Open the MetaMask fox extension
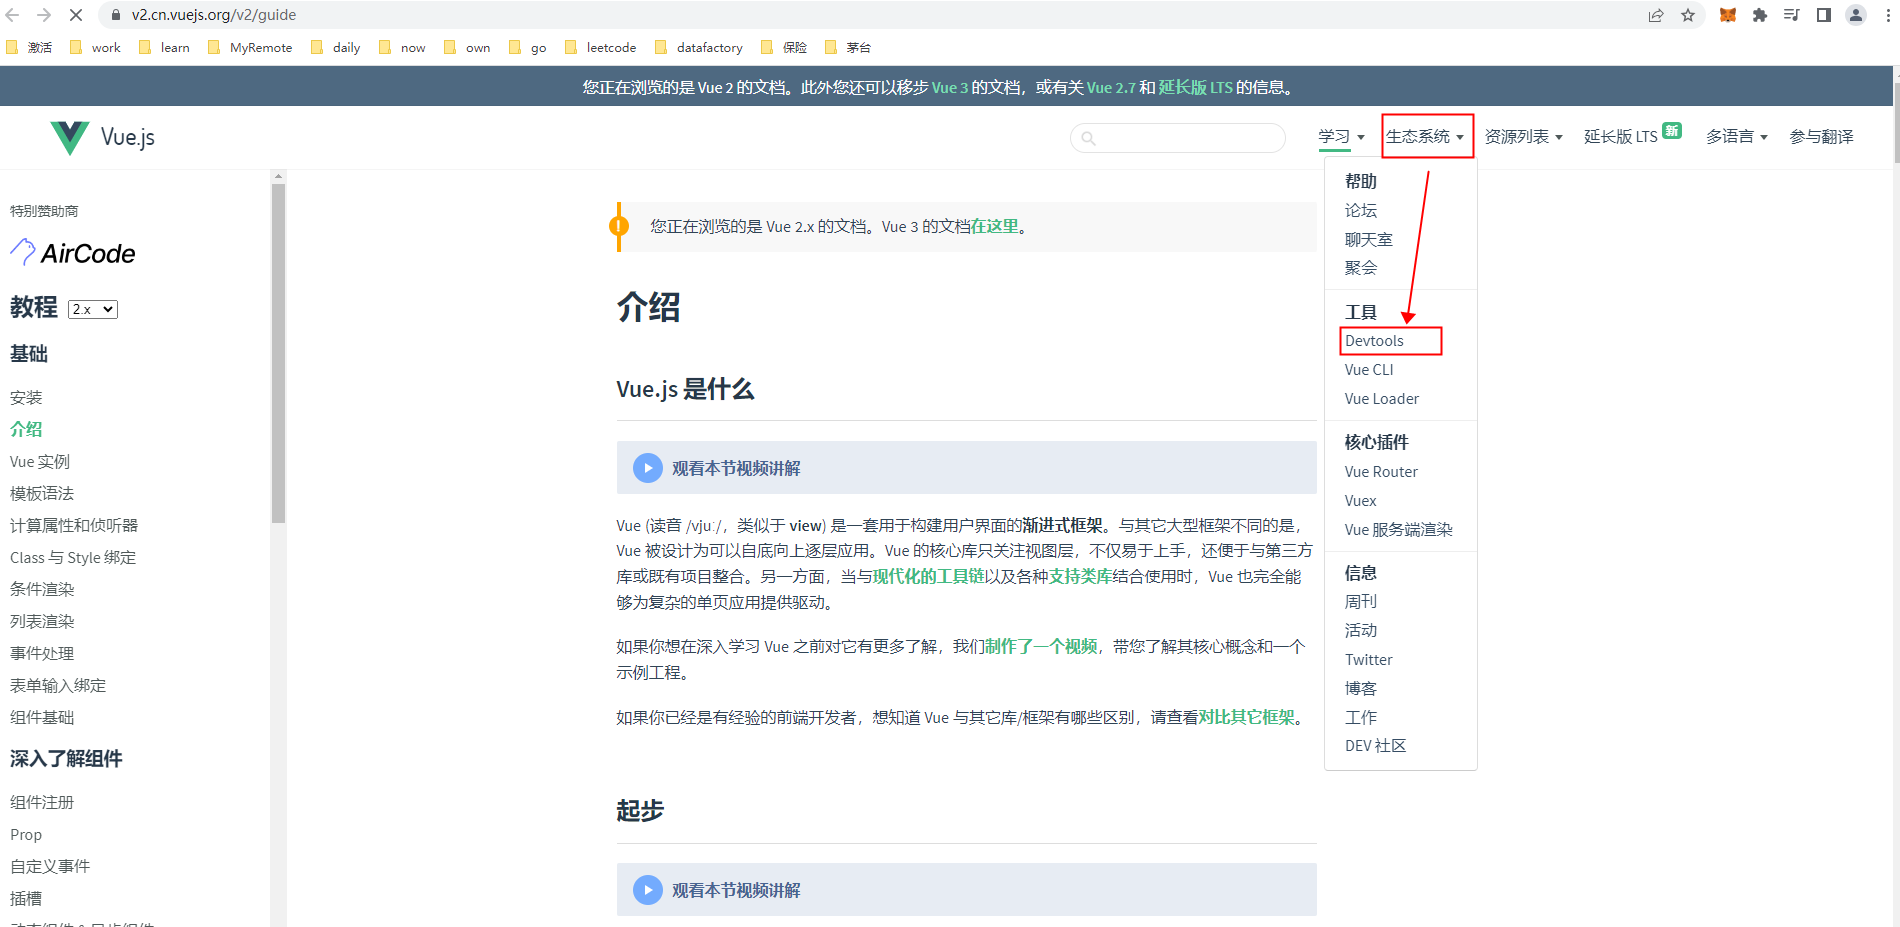Image resolution: width=1900 pixels, height=927 pixels. click(x=1728, y=15)
